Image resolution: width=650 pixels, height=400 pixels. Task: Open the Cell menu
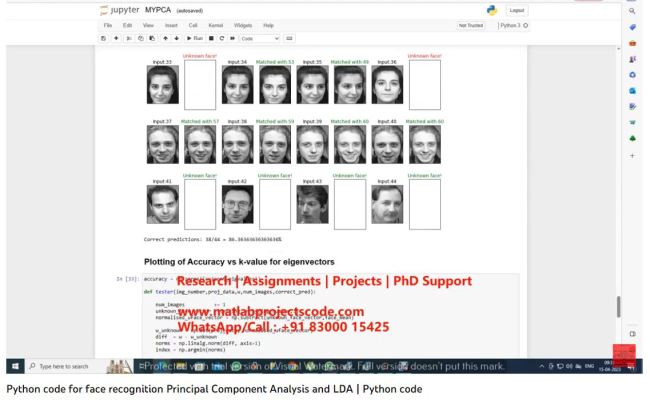193,25
